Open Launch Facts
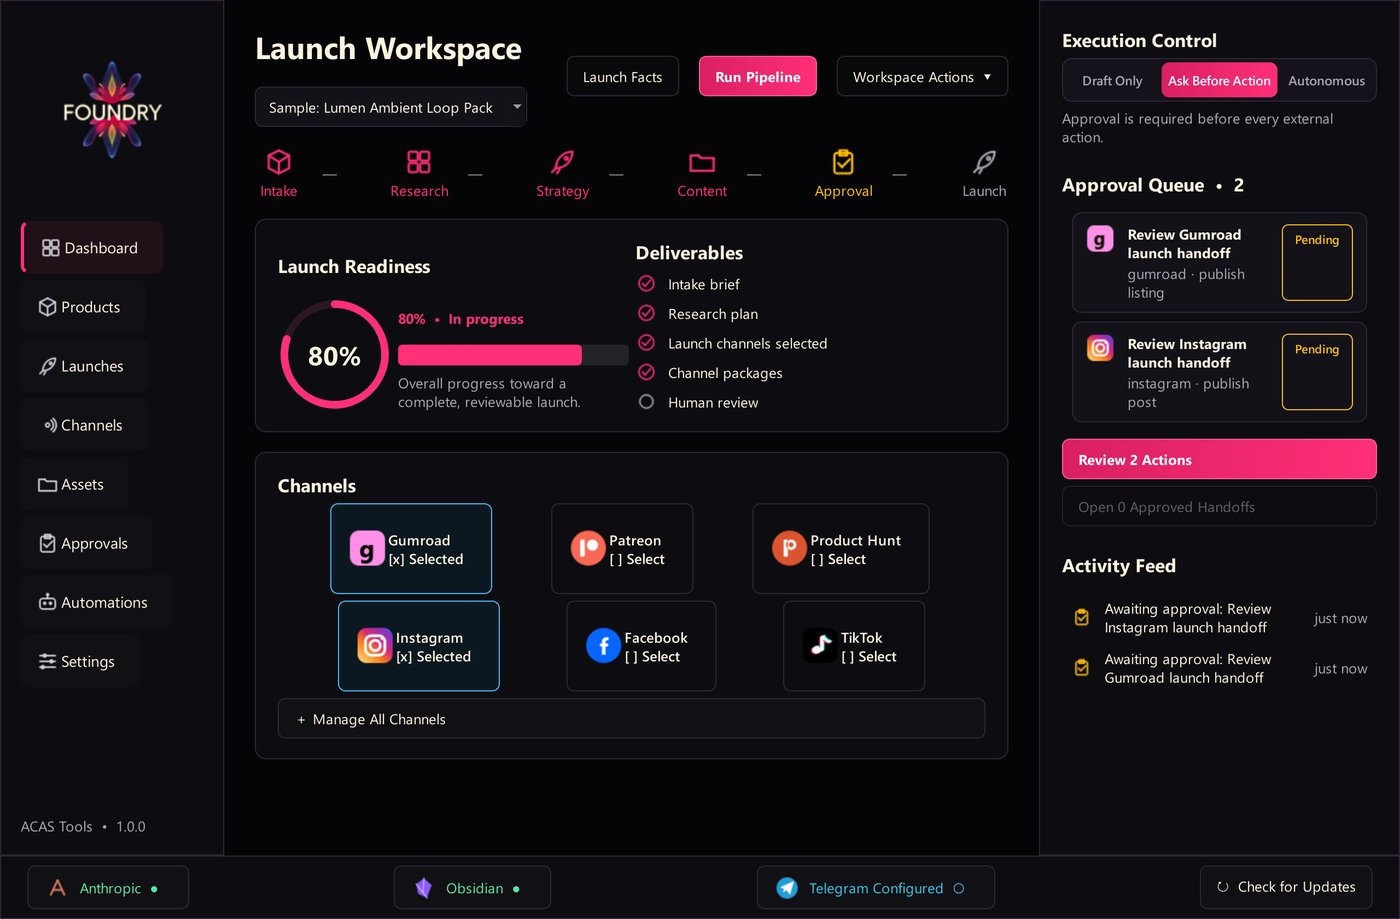The height and width of the screenshot is (919, 1400). pos(622,77)
